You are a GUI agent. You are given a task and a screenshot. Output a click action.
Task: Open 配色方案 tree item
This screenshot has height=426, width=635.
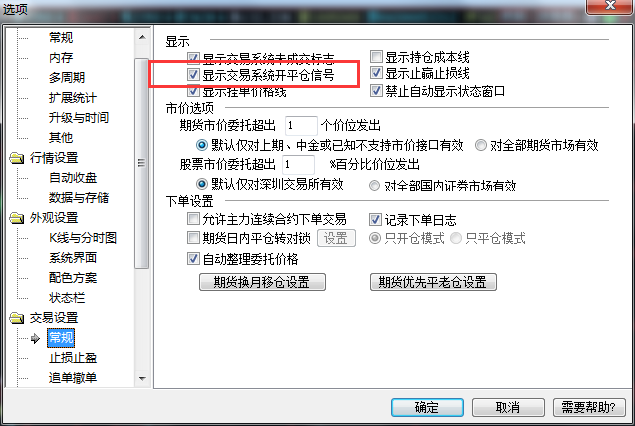pos(73,278)
